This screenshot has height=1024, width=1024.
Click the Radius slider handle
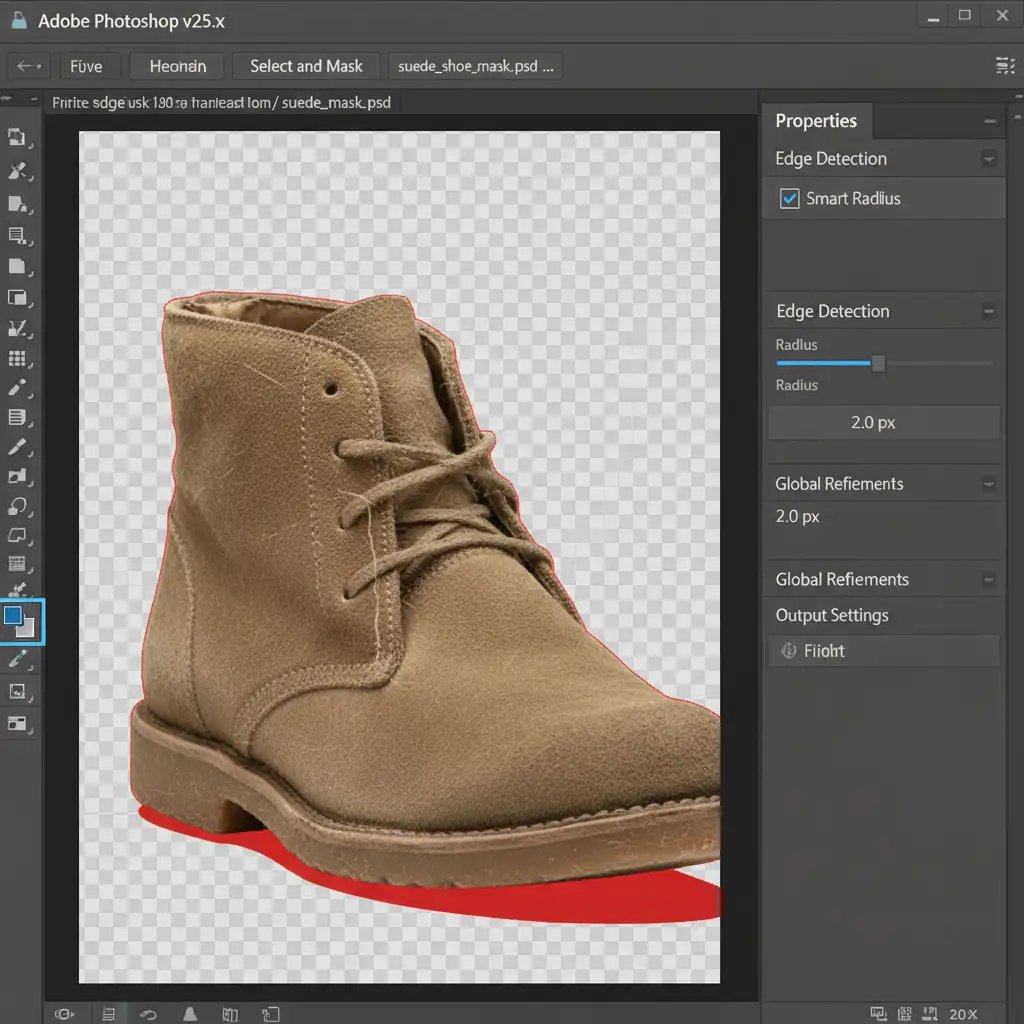(x=878, y=363)
